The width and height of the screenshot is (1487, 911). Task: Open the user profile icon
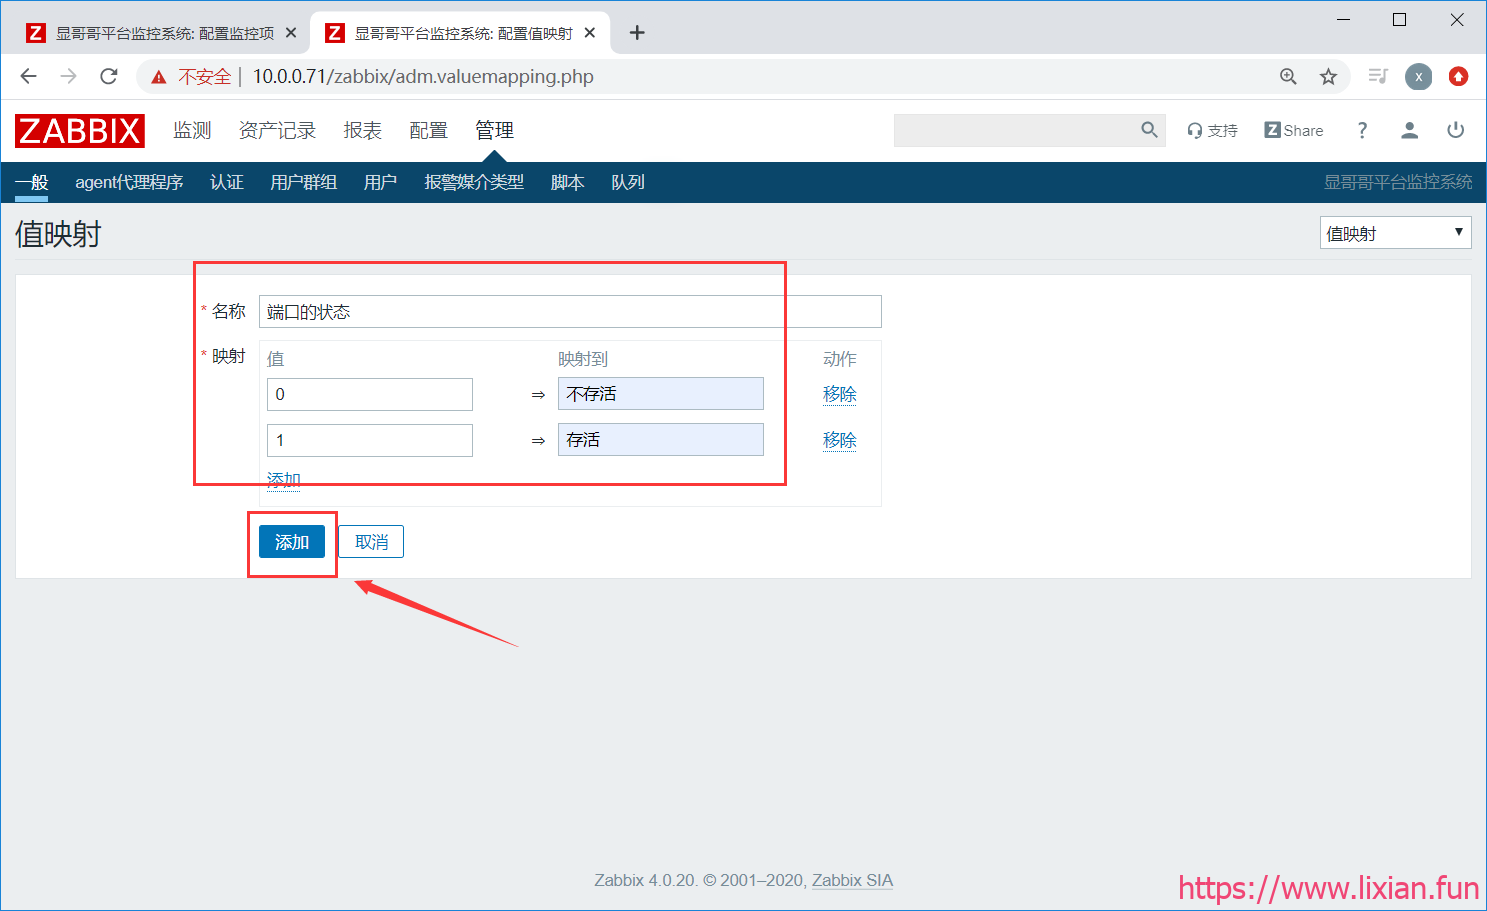[x=1409, y=130]
